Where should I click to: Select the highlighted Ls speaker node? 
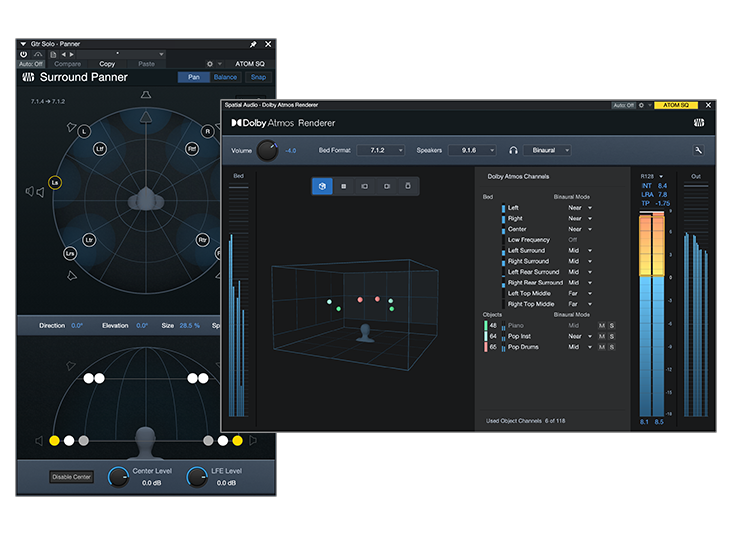(55, 183)
